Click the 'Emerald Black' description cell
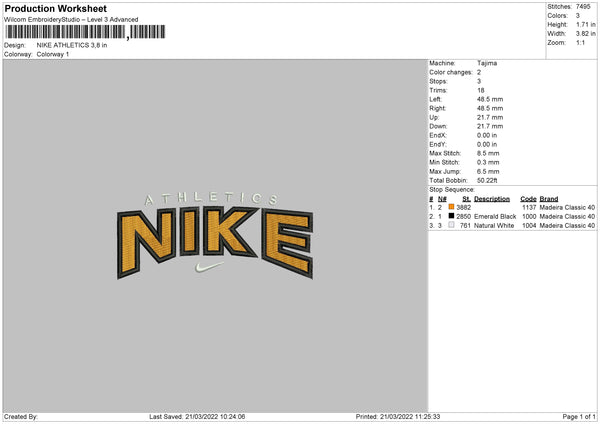This screenshot has height=424, width=600. 495,217
